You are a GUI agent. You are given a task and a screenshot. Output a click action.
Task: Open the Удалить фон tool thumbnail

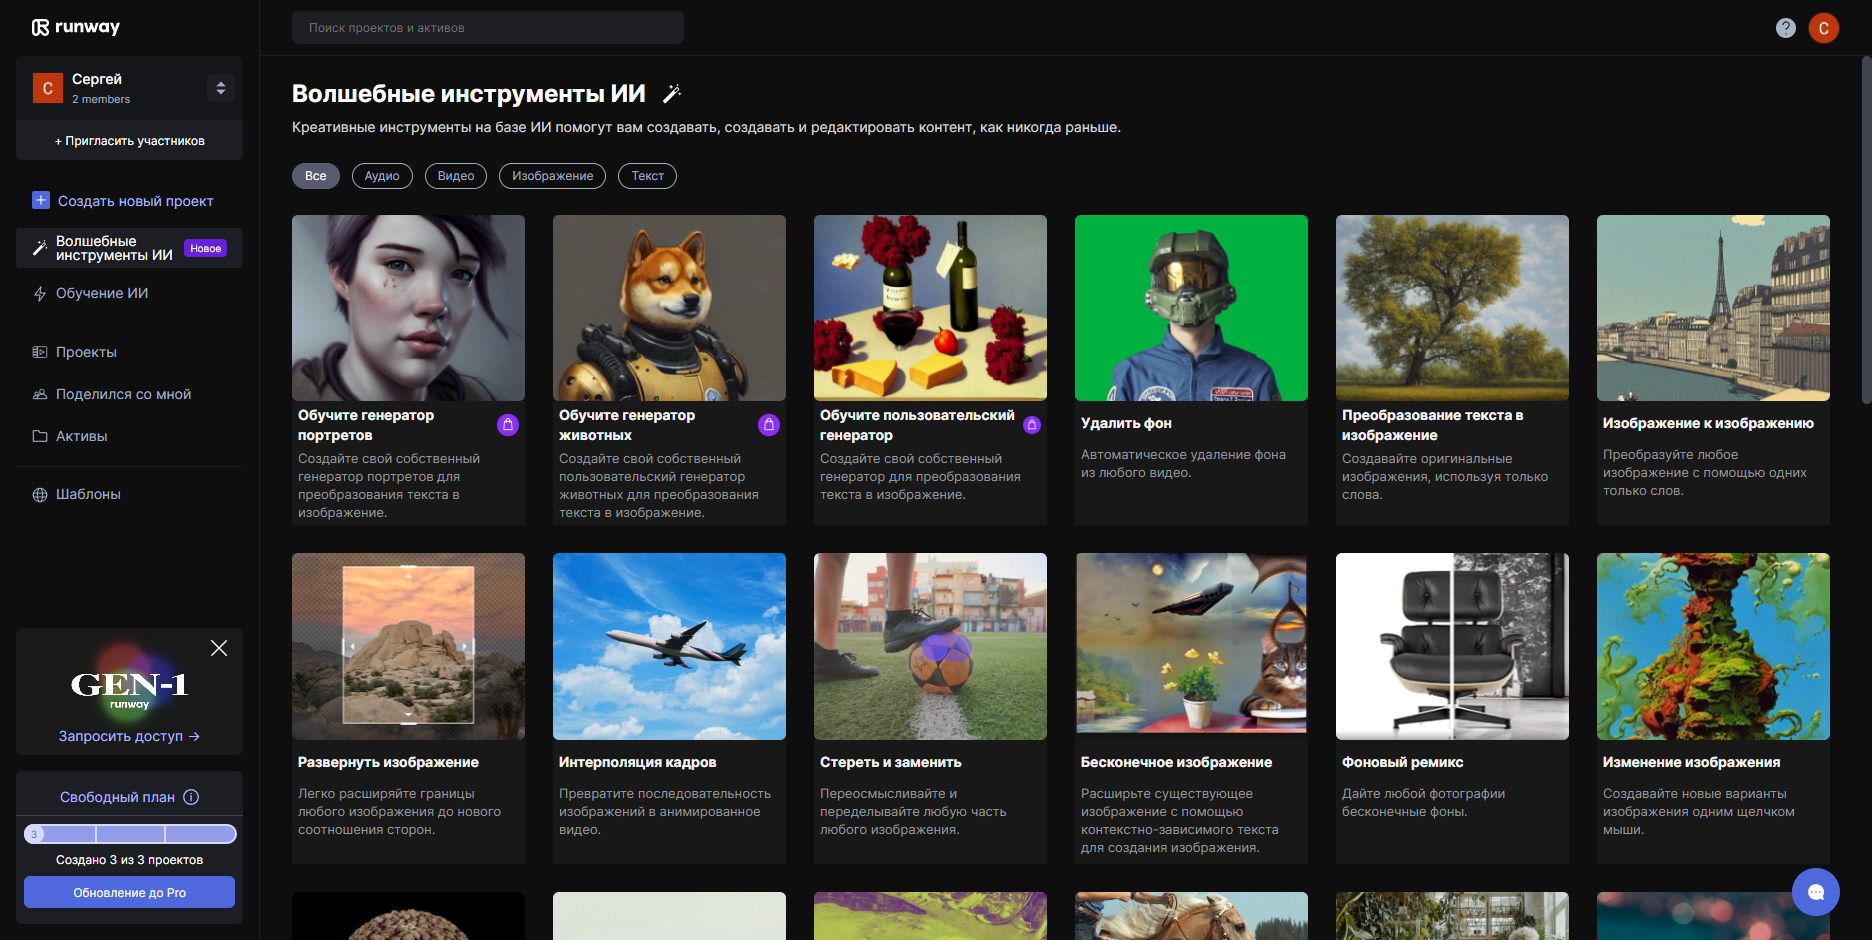[1190, 308]
